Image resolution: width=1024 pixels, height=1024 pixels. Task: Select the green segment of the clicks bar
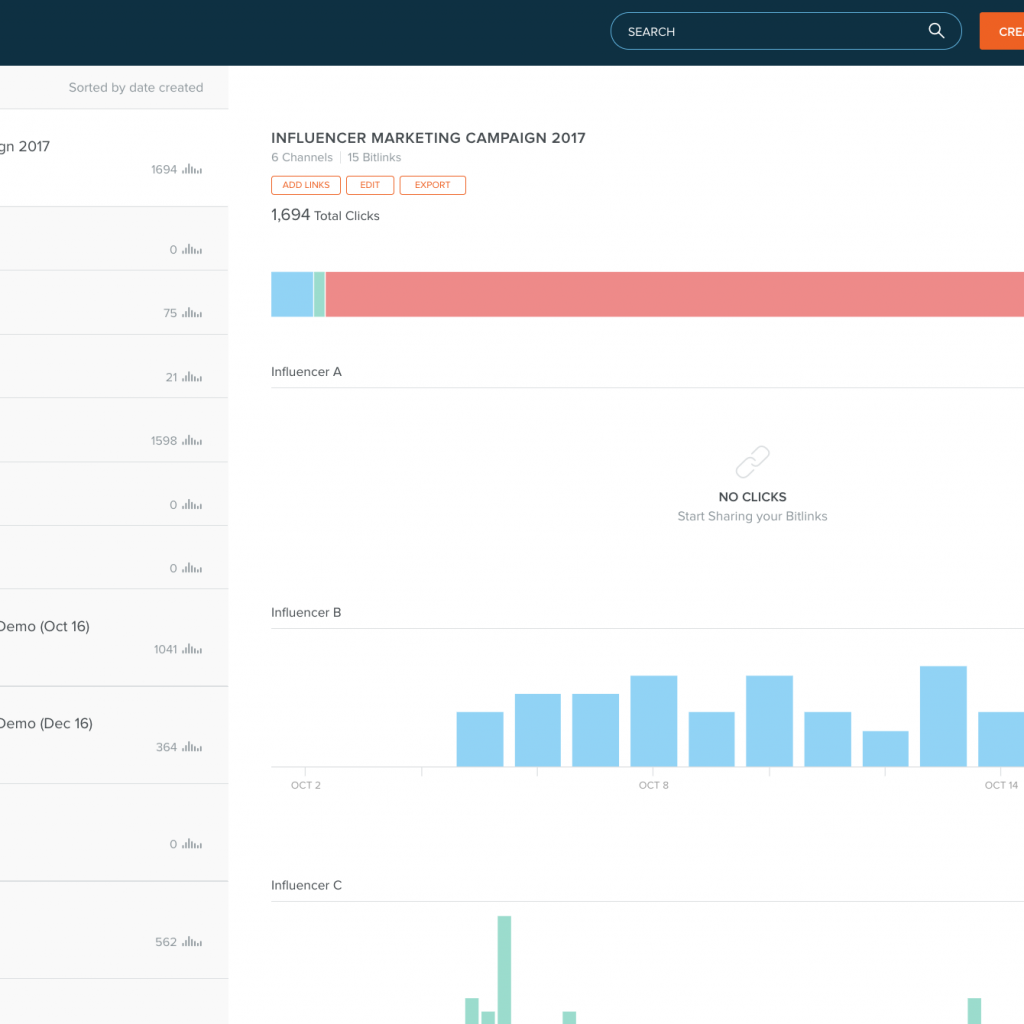(319, 295)
